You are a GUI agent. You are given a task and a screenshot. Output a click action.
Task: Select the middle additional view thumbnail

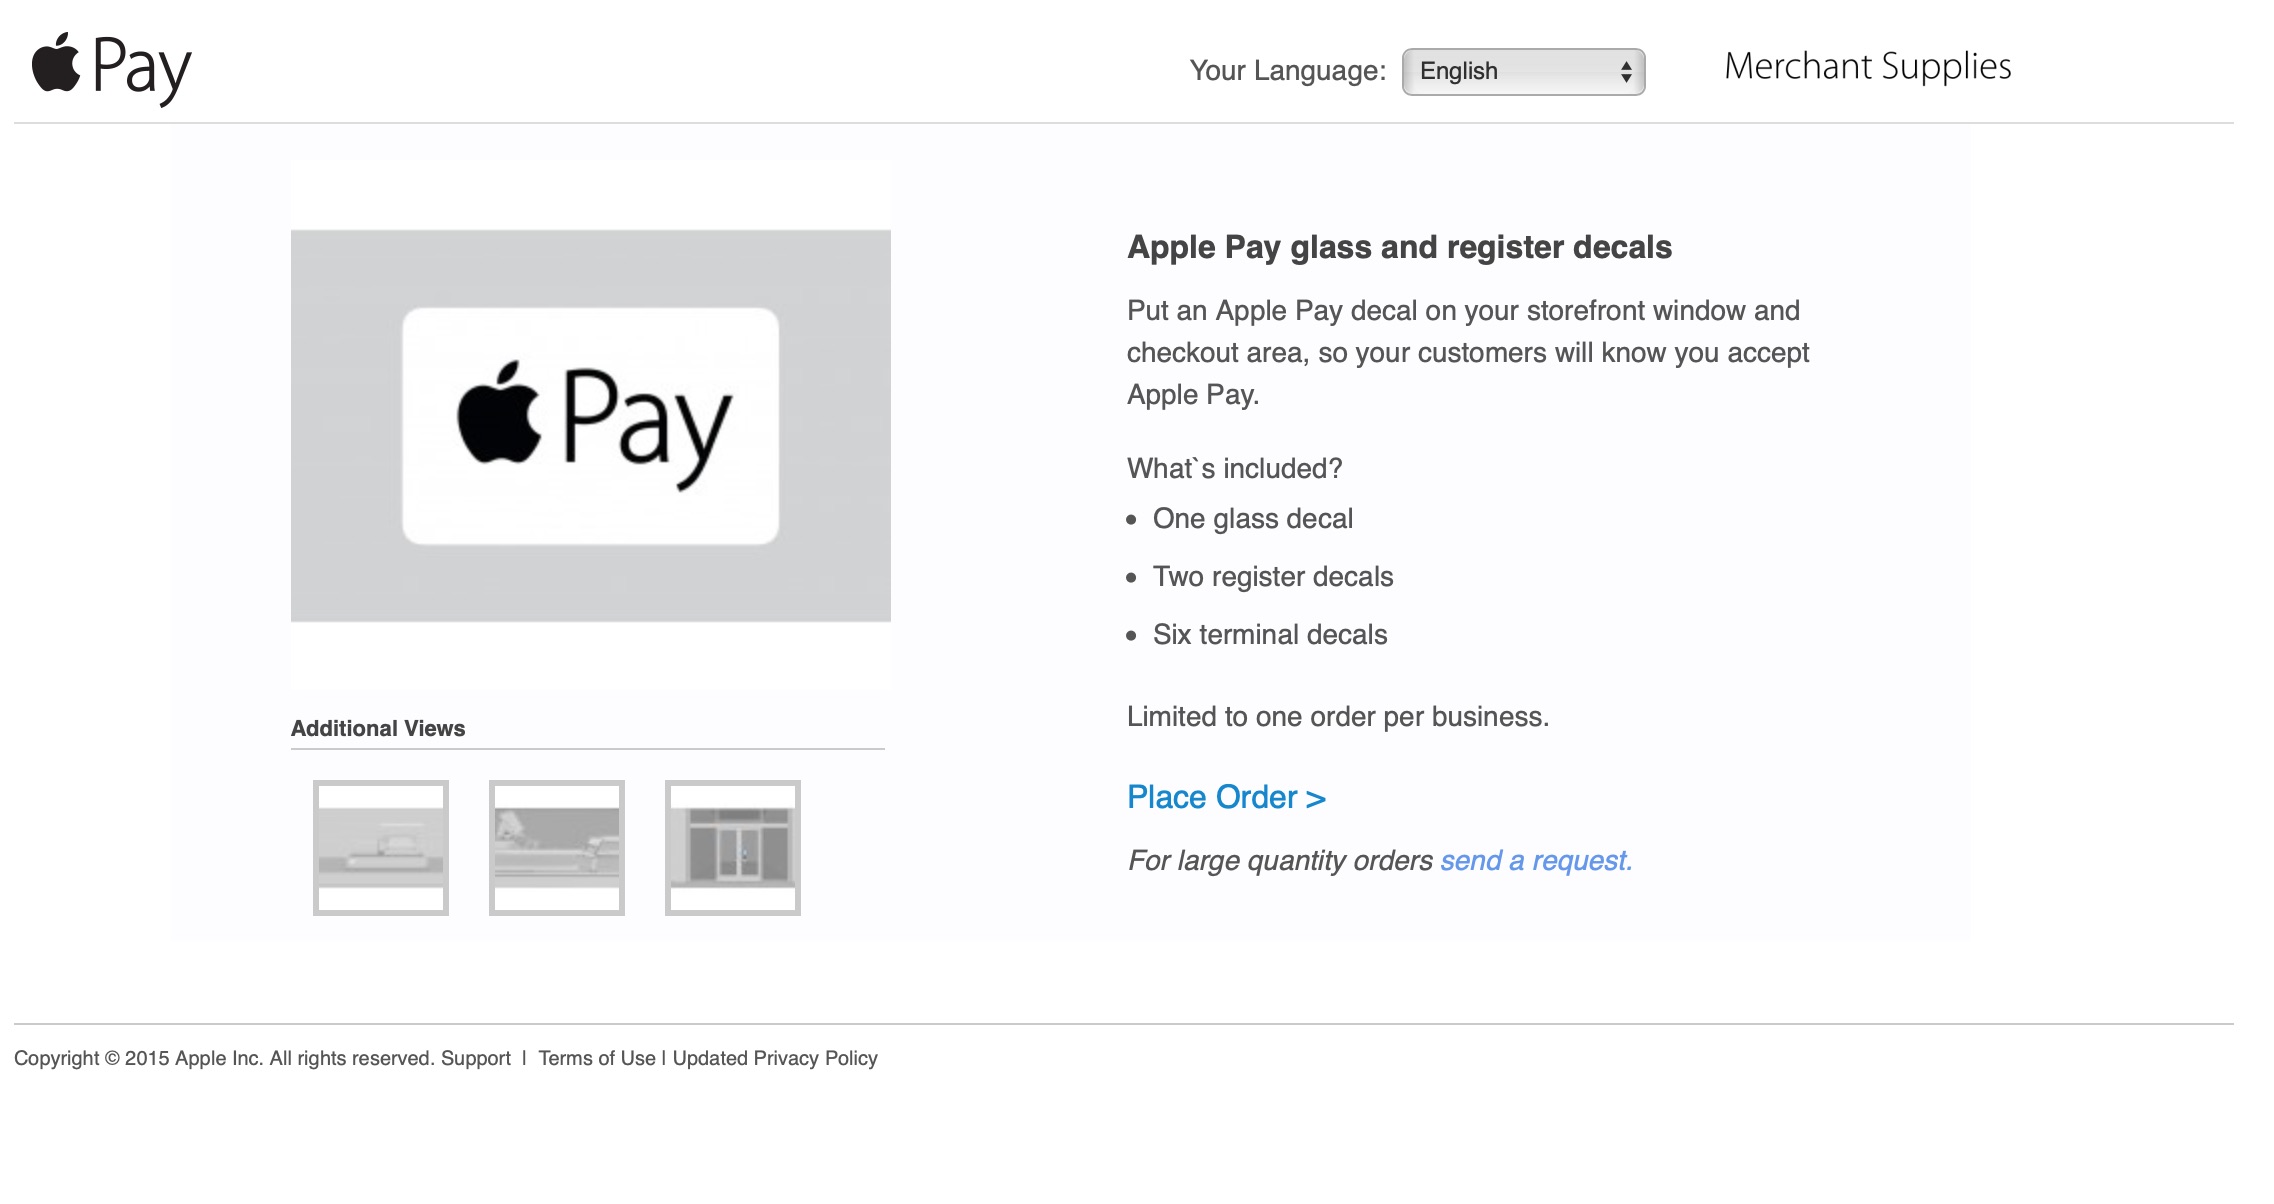coord(557,847)
